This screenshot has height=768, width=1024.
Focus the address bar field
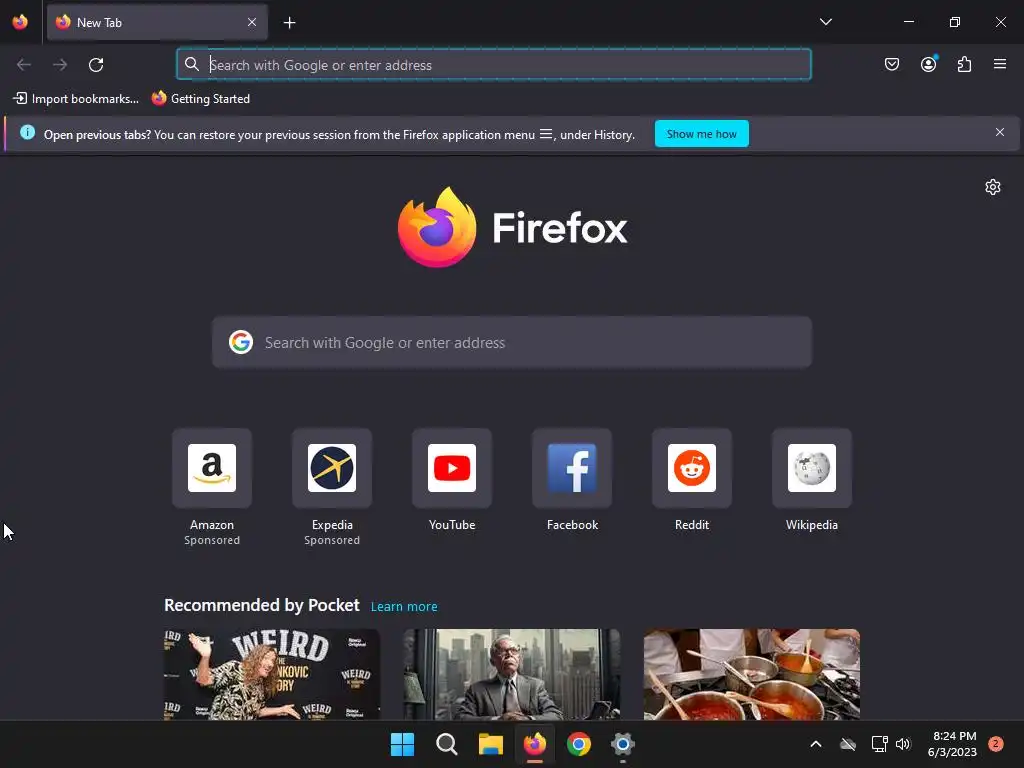(494, 65)
